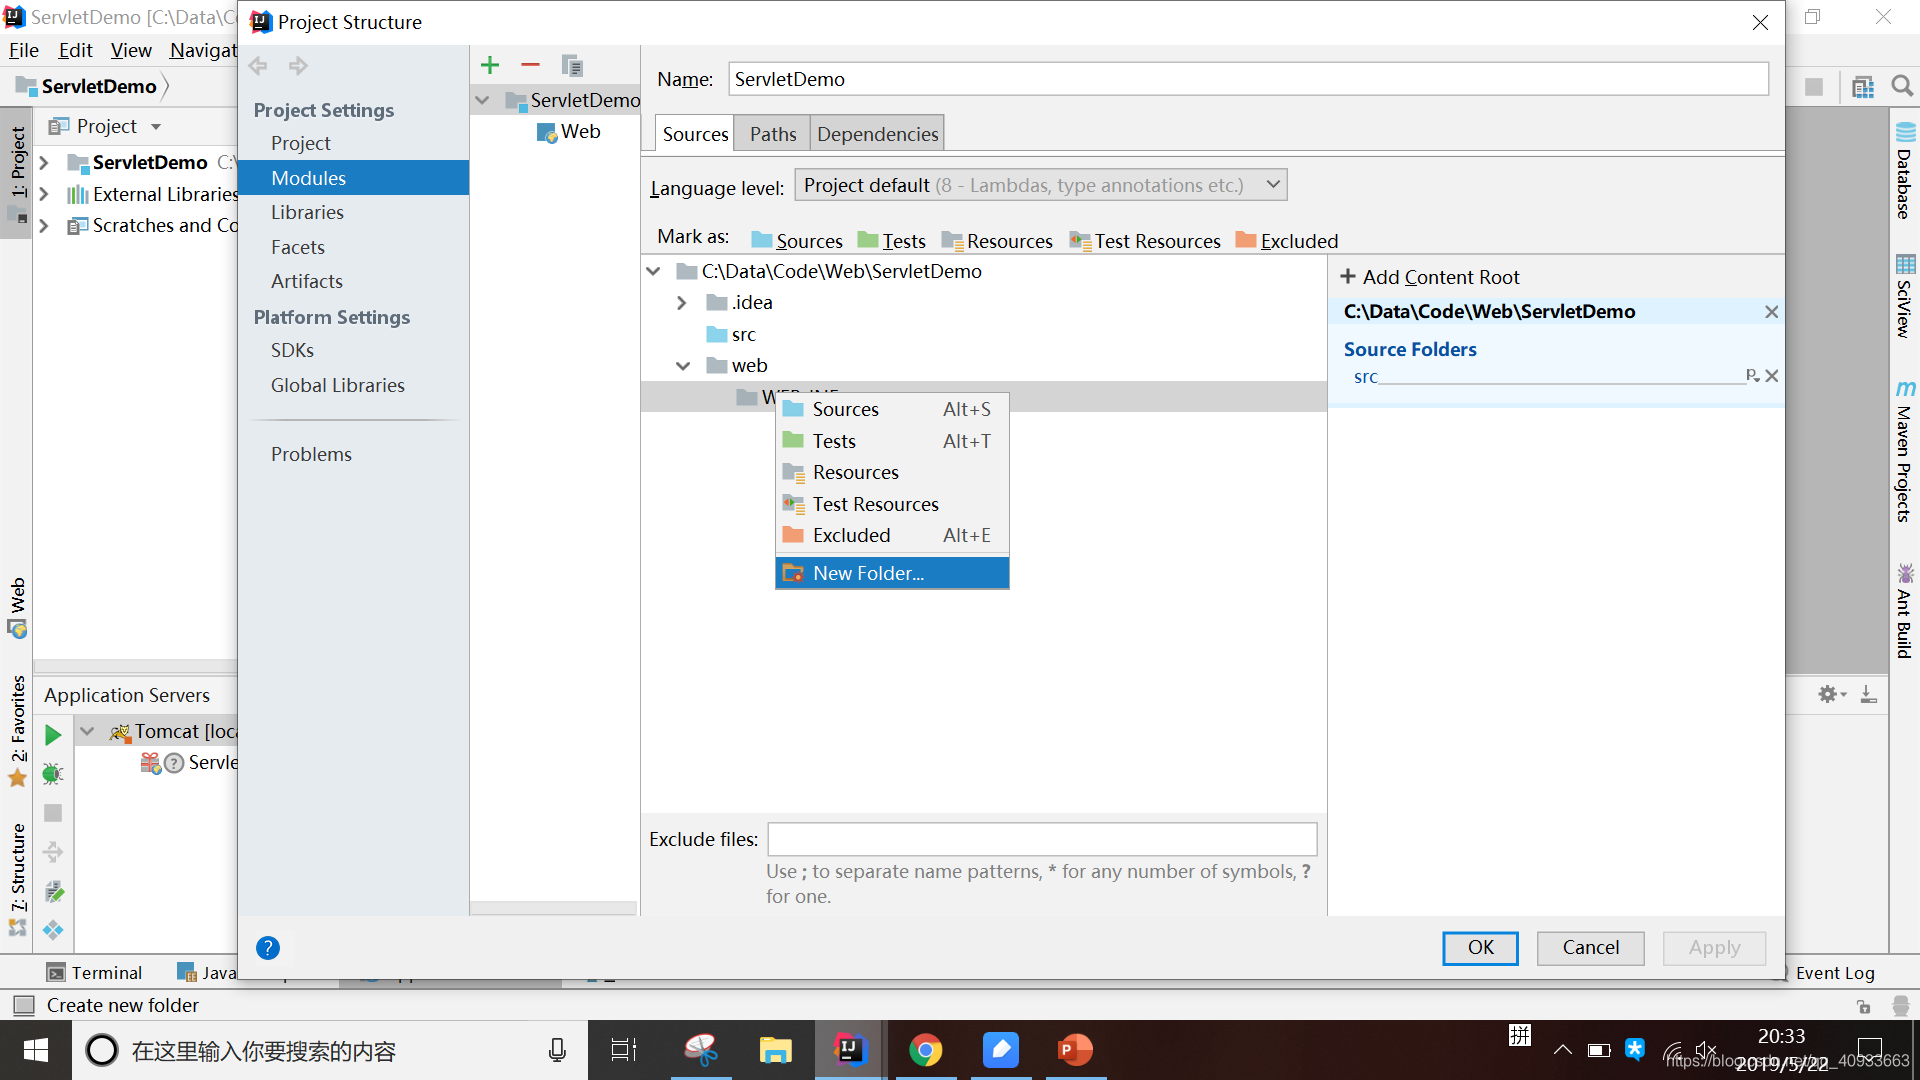The width and height of the screenshot is (1920, 1080).
Task: Go back using the left arrow in Project Structure
Action: [x=258, y=66]
